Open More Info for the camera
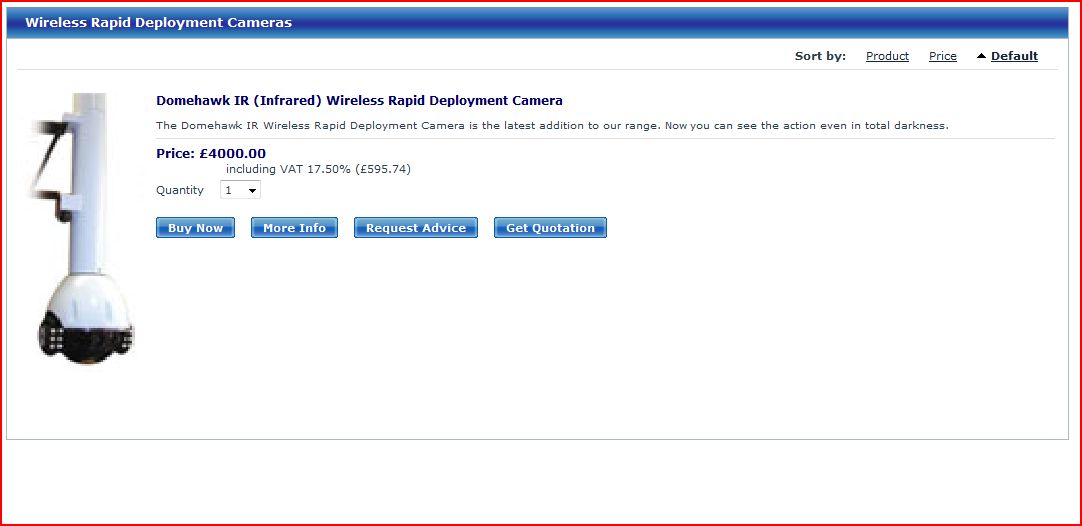Viewport: 1082px width, 526px height. point(294,228)
